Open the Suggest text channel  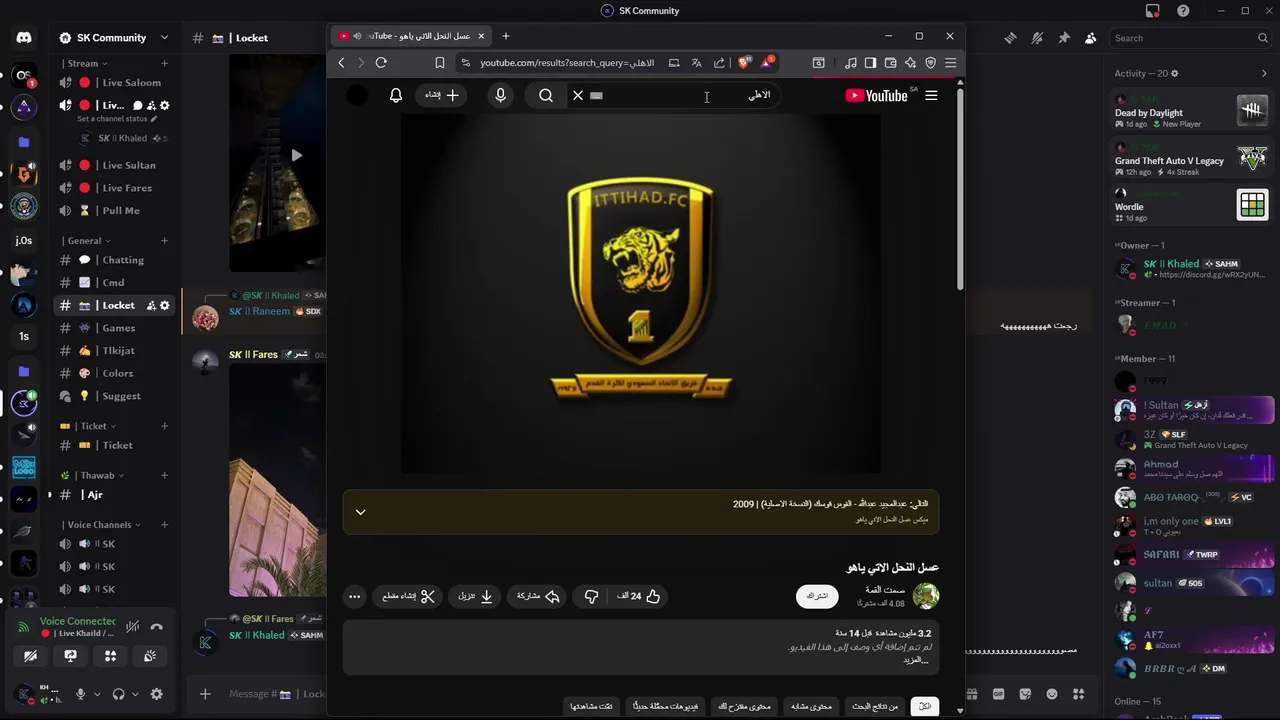point(115,396)
